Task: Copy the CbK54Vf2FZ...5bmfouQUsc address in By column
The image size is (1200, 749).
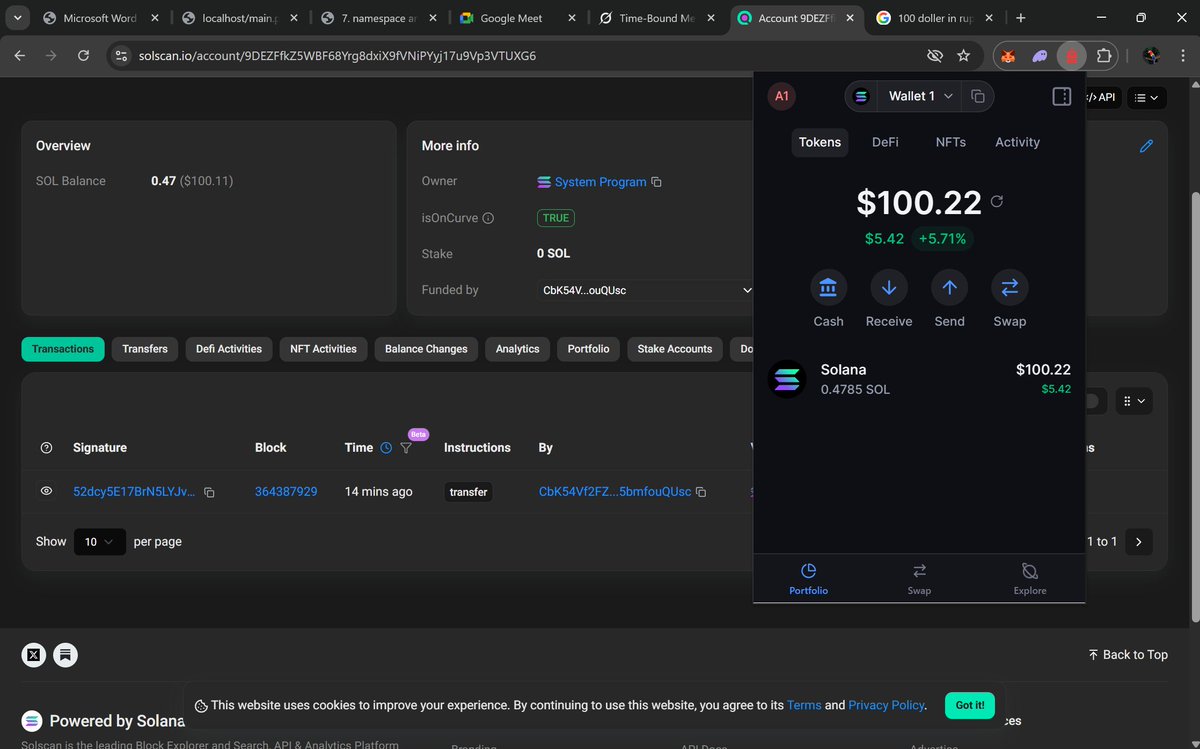Action: [701, 492]
